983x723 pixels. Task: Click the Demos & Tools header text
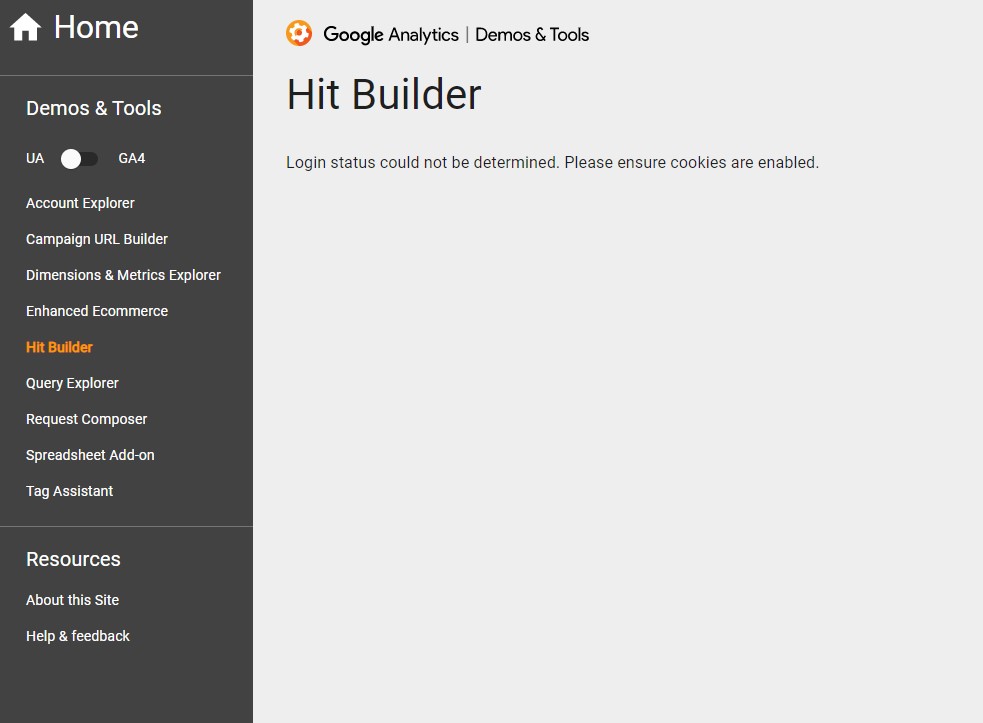(x=532, y=34)
